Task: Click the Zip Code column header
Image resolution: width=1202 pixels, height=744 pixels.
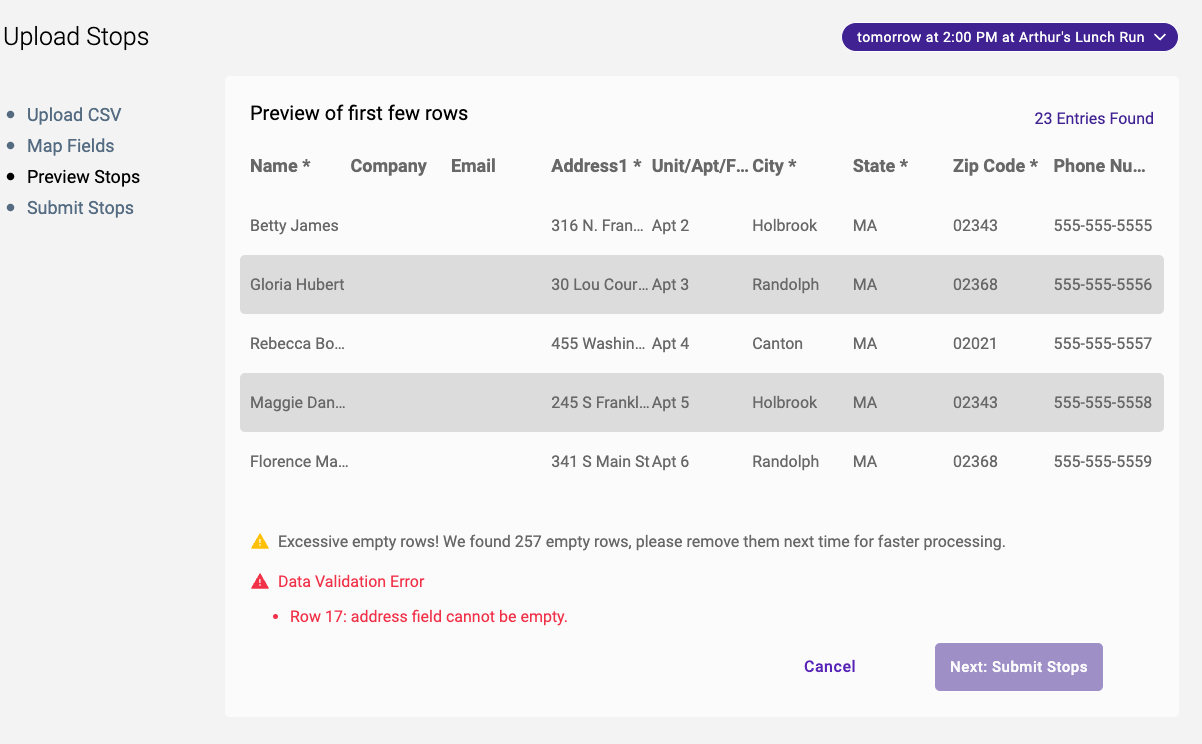Action: [995, 166]
